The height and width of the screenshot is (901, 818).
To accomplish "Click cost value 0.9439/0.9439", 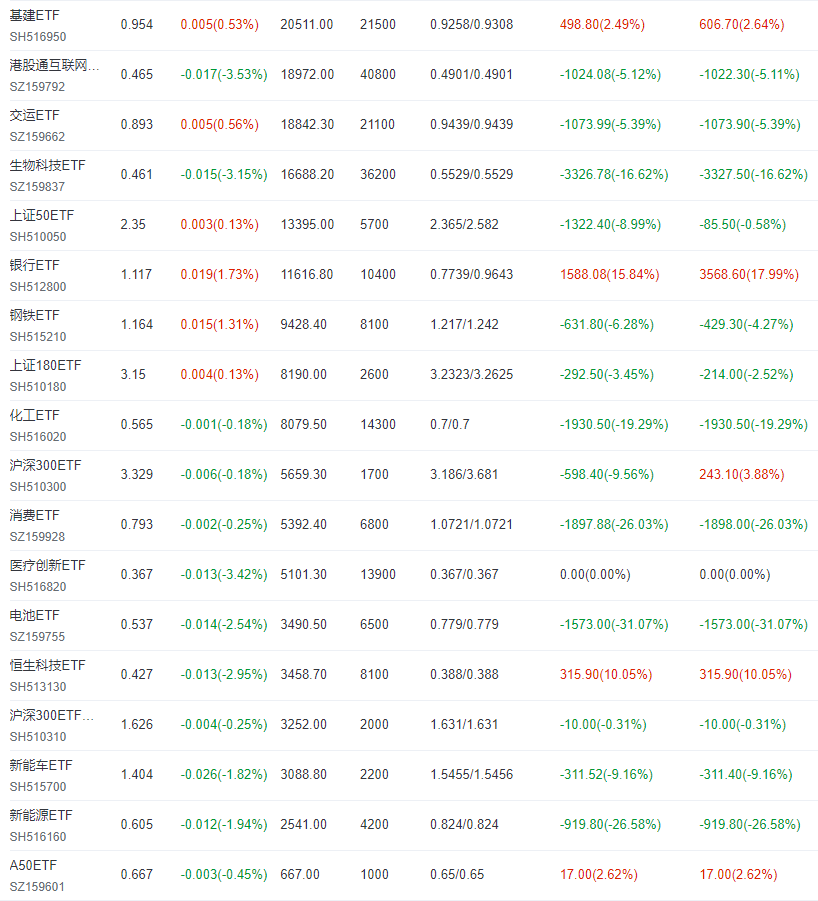I will click(472, 125).
